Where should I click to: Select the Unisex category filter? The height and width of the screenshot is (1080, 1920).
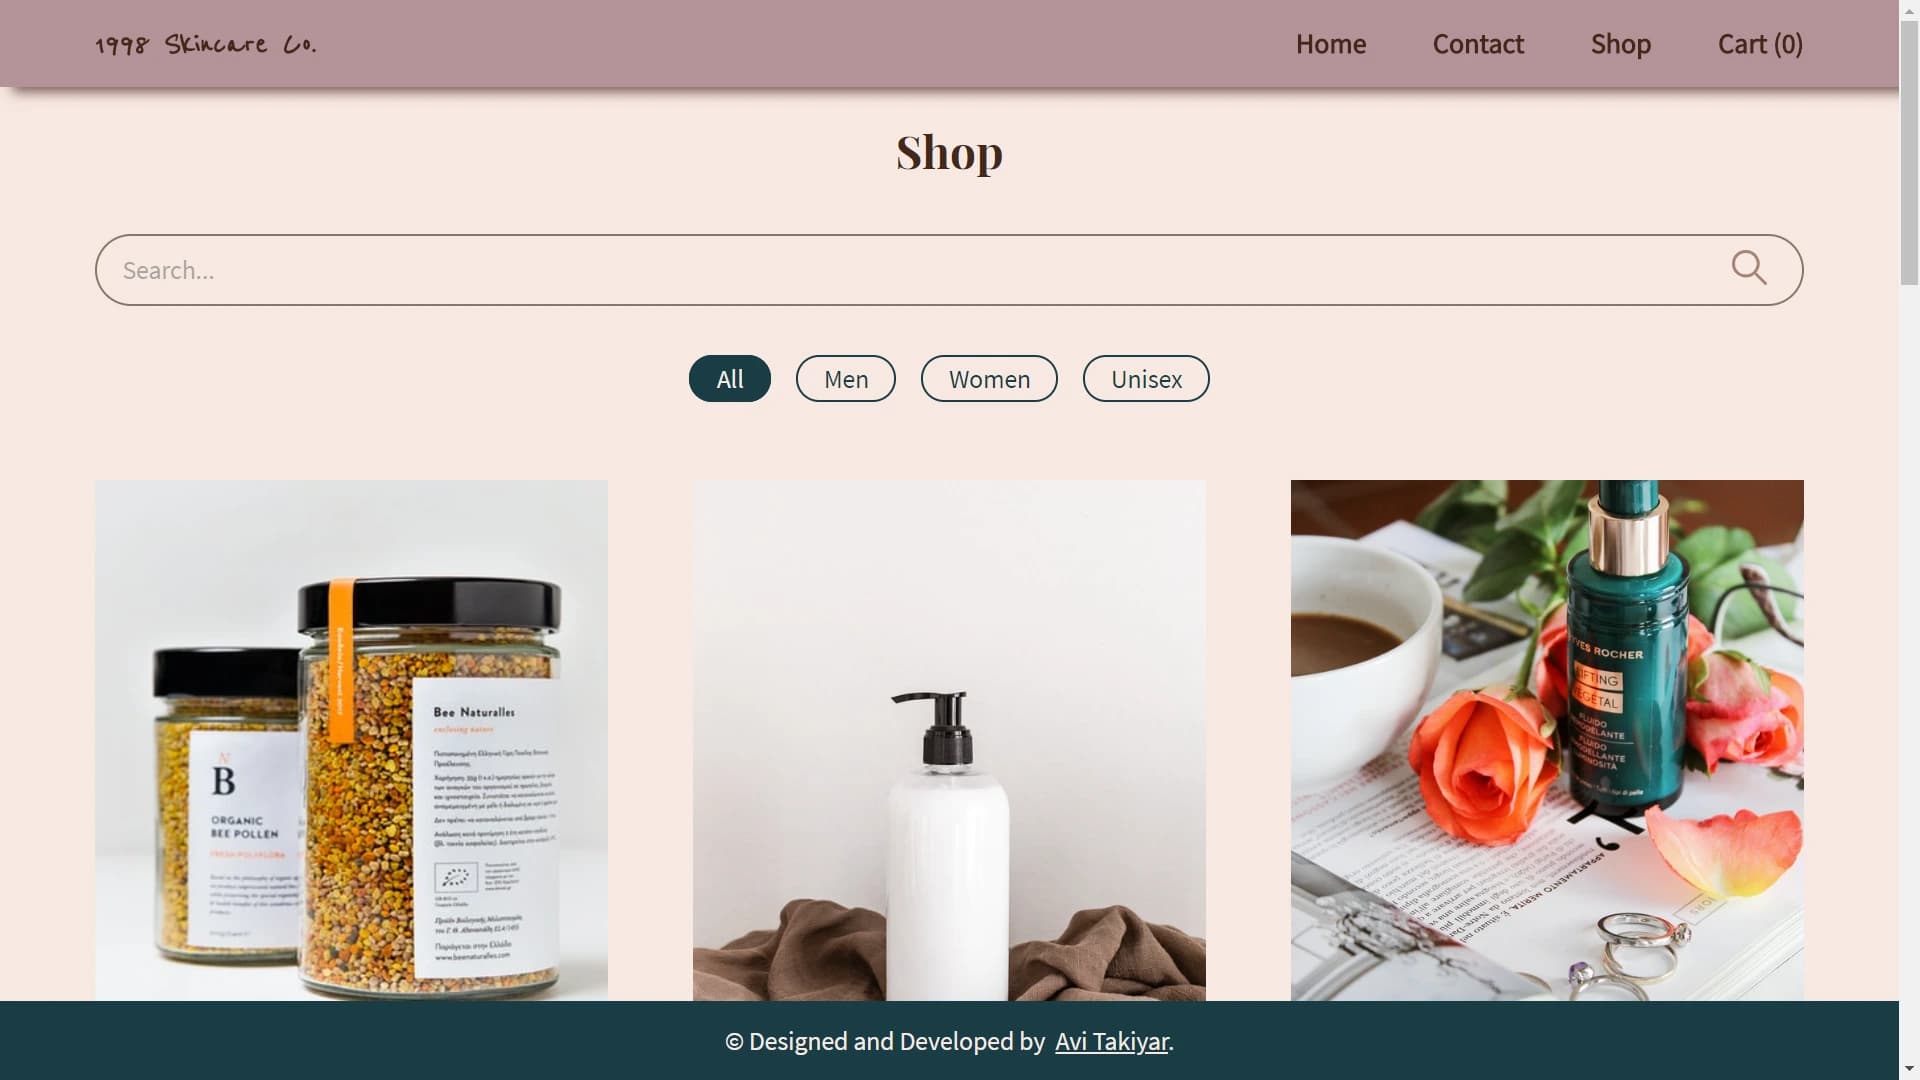[1146, 379]
